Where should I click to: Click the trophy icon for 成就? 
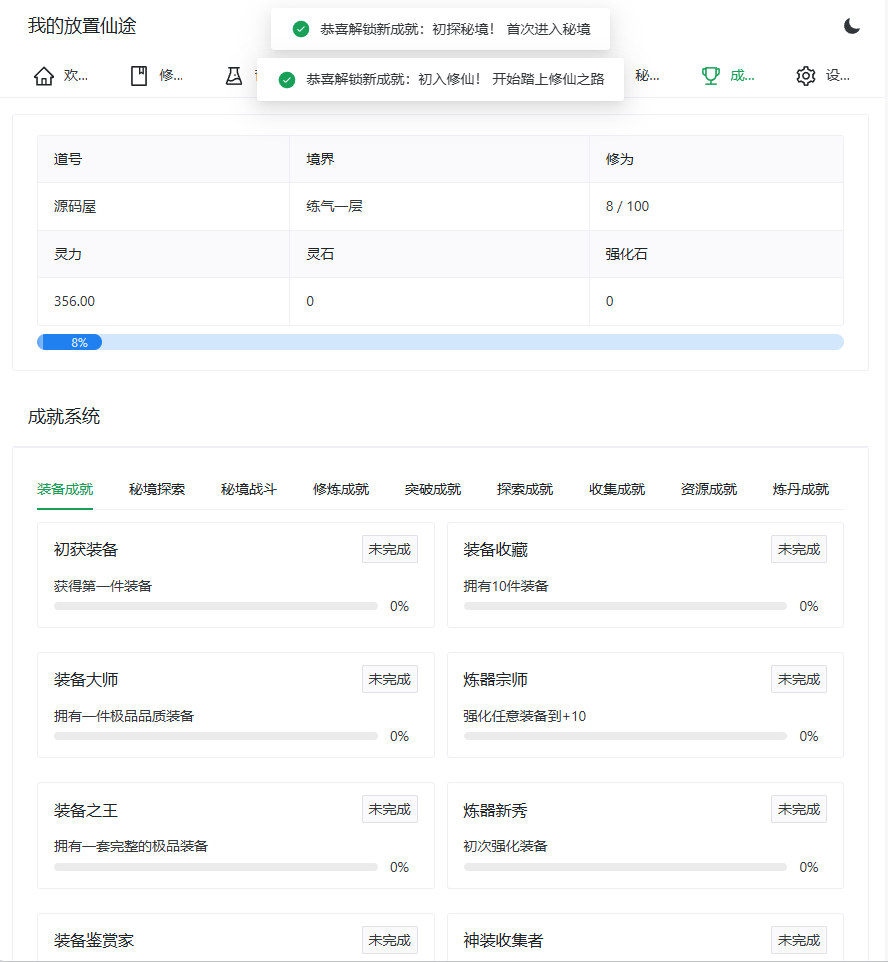[x=710, y=75]
